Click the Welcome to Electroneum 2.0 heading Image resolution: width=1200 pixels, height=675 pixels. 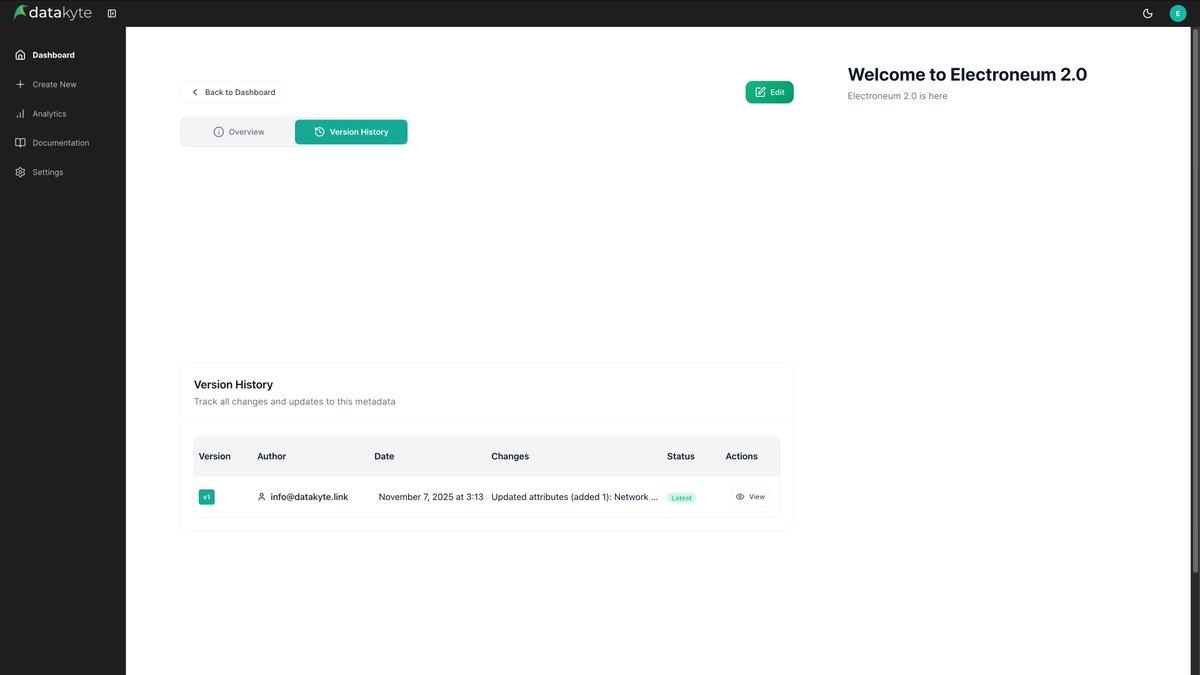(967, 74)
